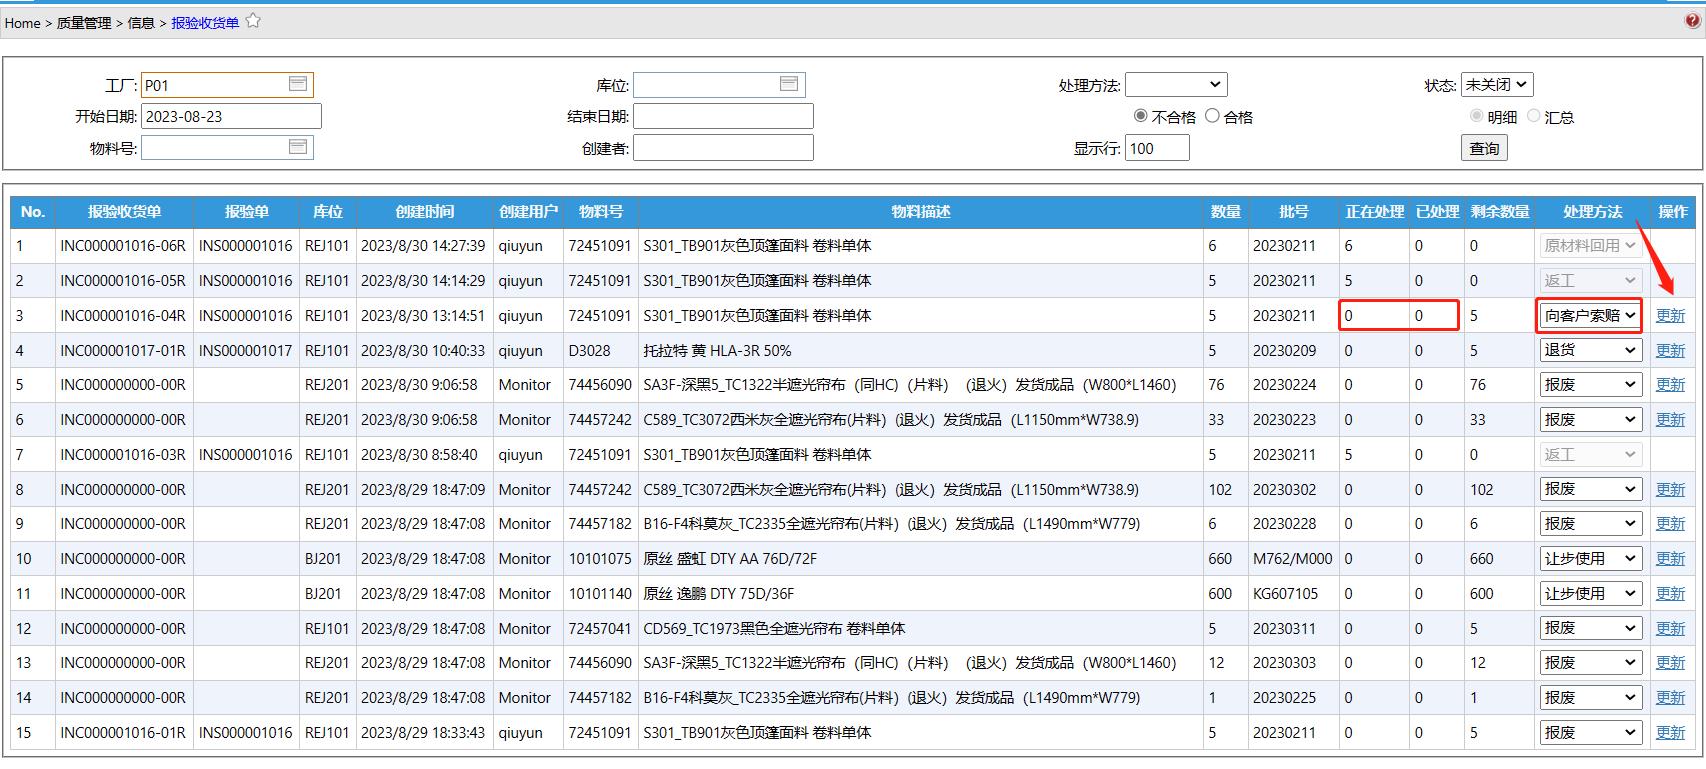Select the 不合格 radio button
This screenshot has width=1706, height=769.
(x=1140, y=116)
